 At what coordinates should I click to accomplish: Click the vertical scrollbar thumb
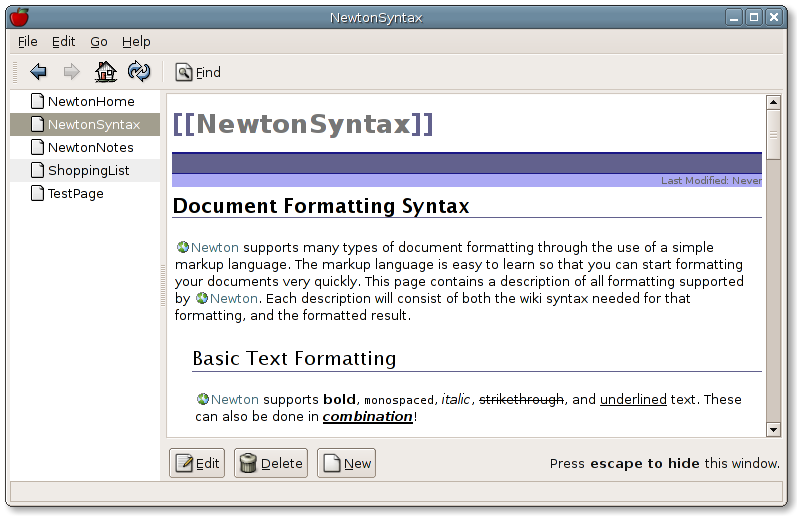pyautogui.click(x=773, y=135)
